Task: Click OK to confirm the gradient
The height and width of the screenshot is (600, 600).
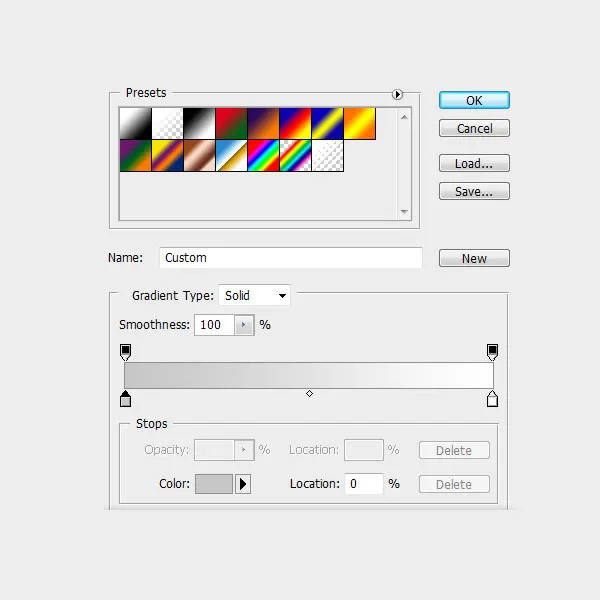Action: (474, 100)
